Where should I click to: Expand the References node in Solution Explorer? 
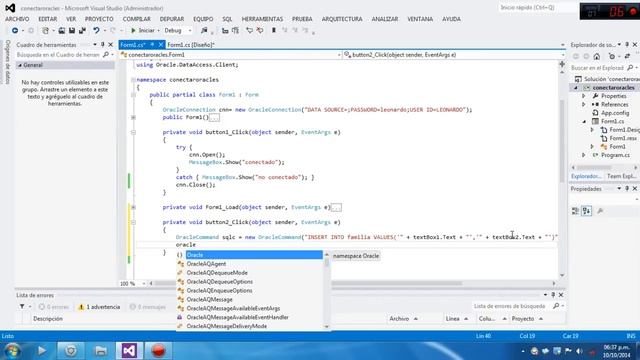(584, 104)
